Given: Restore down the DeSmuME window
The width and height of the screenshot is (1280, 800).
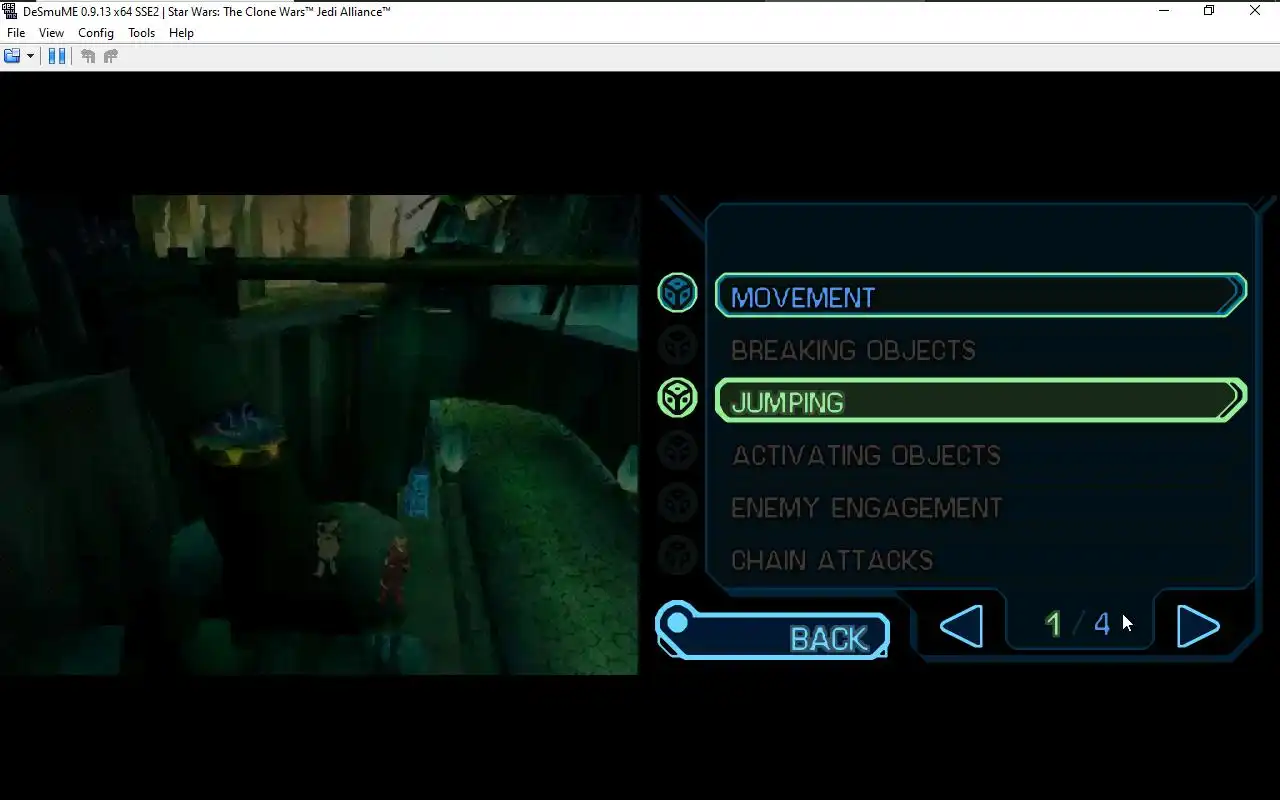Looking at the screenshot, I should coord(1209,11).
